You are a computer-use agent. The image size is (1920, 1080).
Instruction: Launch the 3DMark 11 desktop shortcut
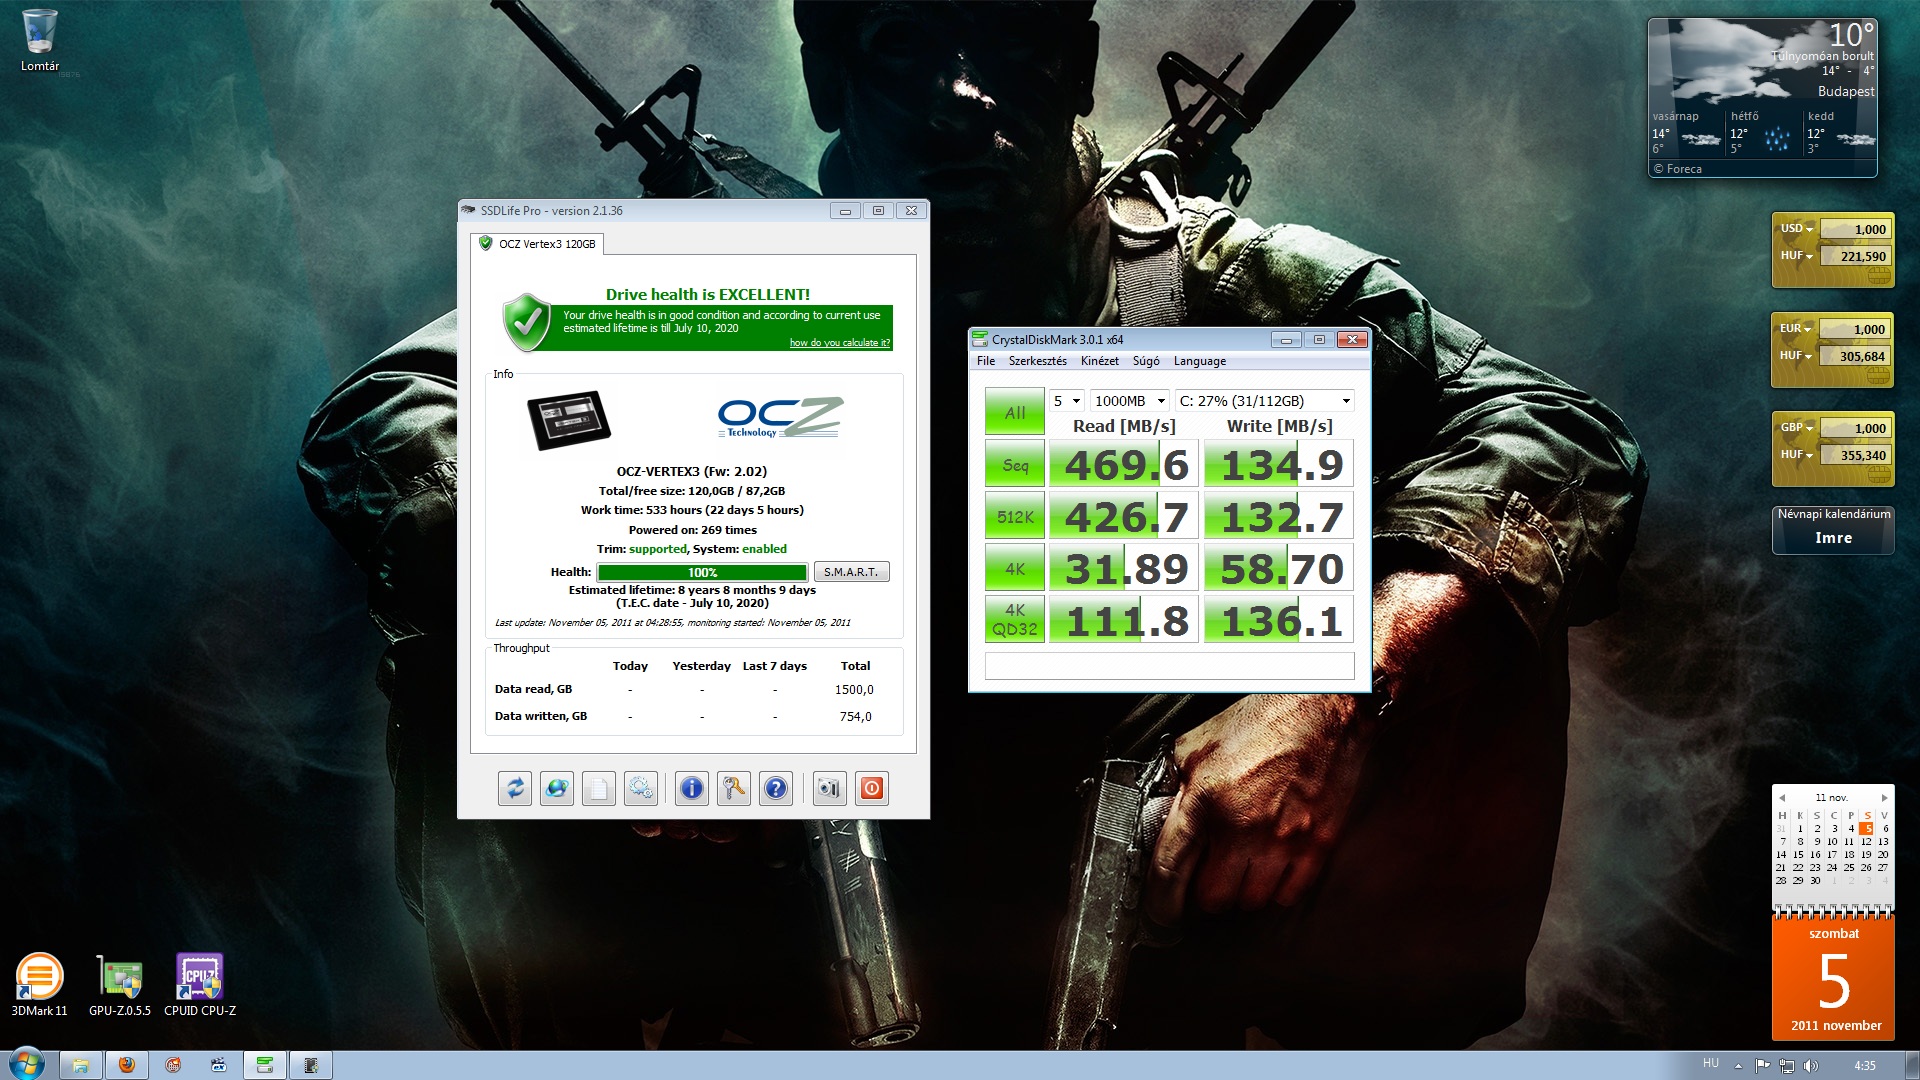coord(40,985)
